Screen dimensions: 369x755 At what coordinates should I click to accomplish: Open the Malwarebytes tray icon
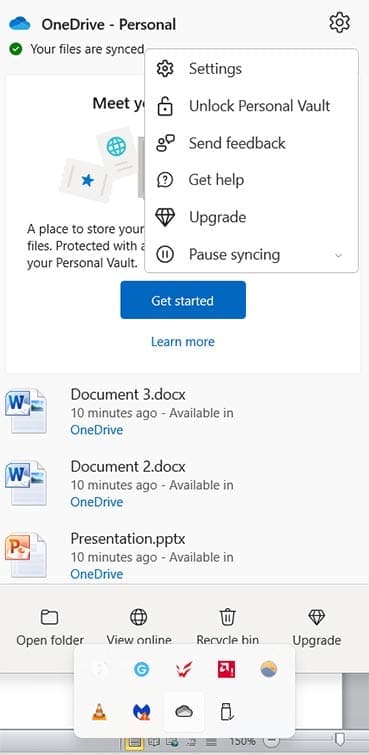pyautogui.click(x=142, y=712)
